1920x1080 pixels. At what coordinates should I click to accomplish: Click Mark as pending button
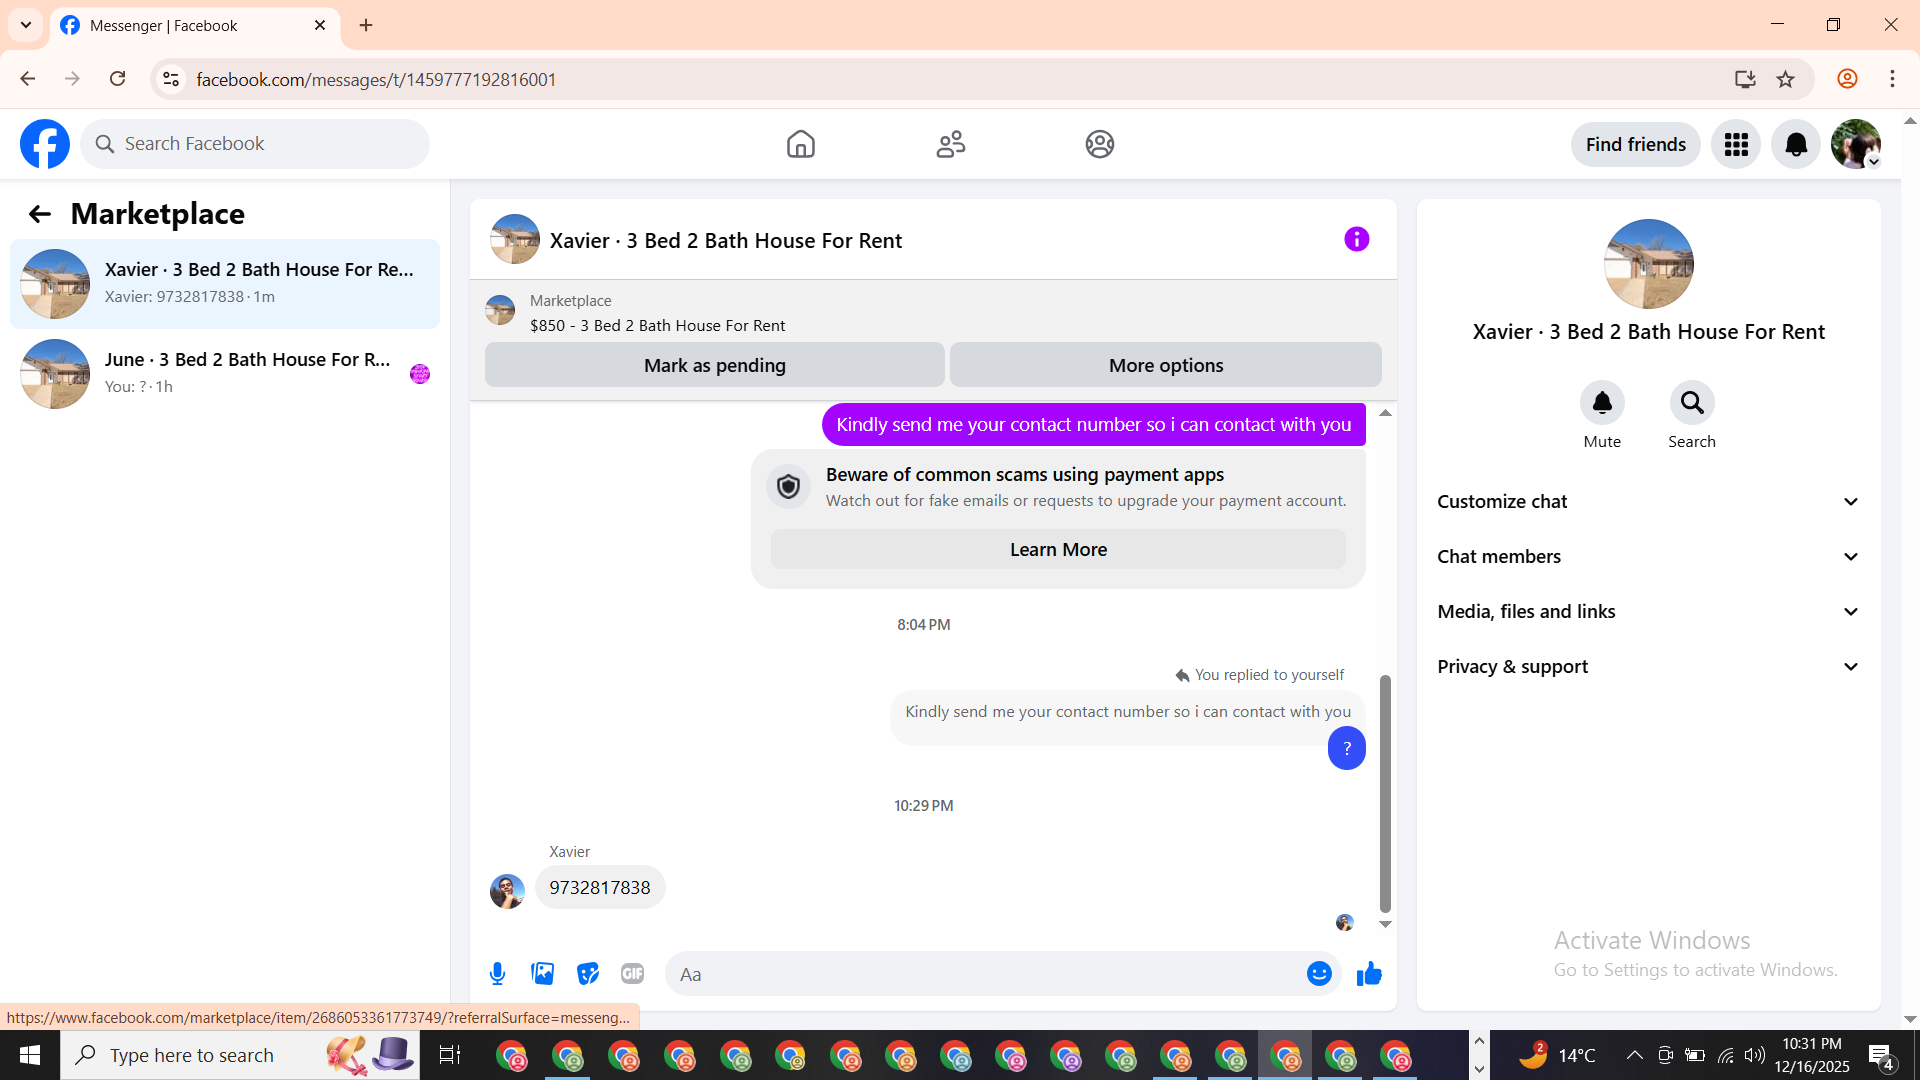pos(715,365)
